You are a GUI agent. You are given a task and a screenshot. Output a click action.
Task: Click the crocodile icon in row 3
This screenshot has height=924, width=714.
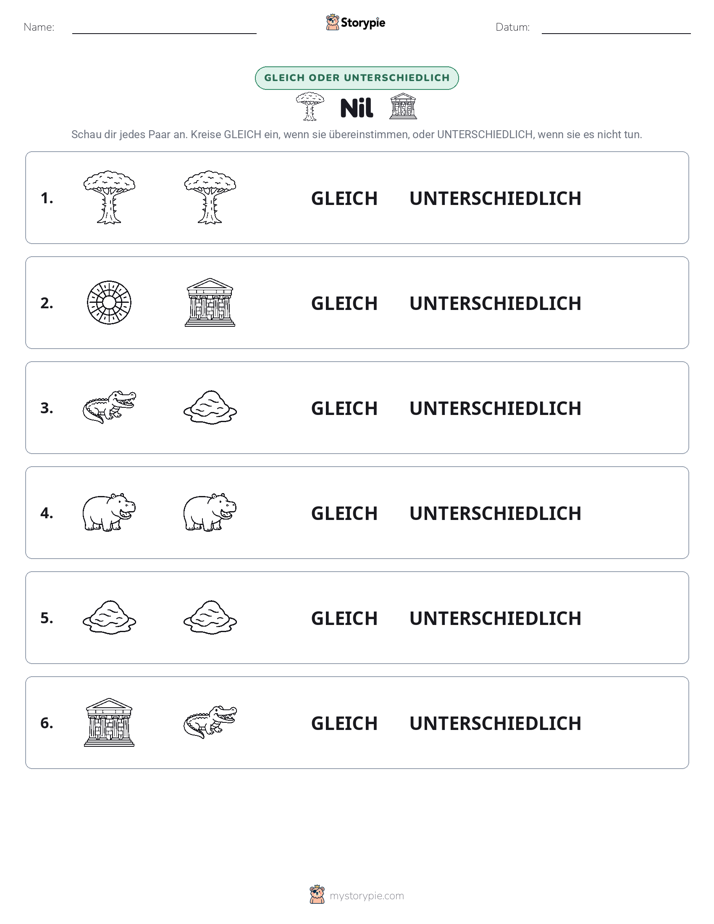[109, 407]
